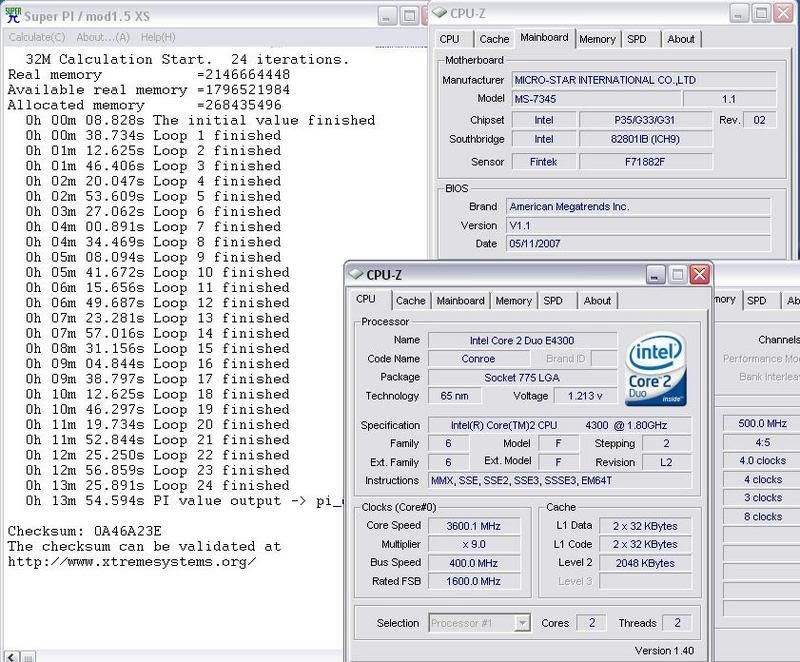This screenshot has height=662, width=800.
Task: Open the Processor #1 selection dropdown
Action: click(480, 623)
